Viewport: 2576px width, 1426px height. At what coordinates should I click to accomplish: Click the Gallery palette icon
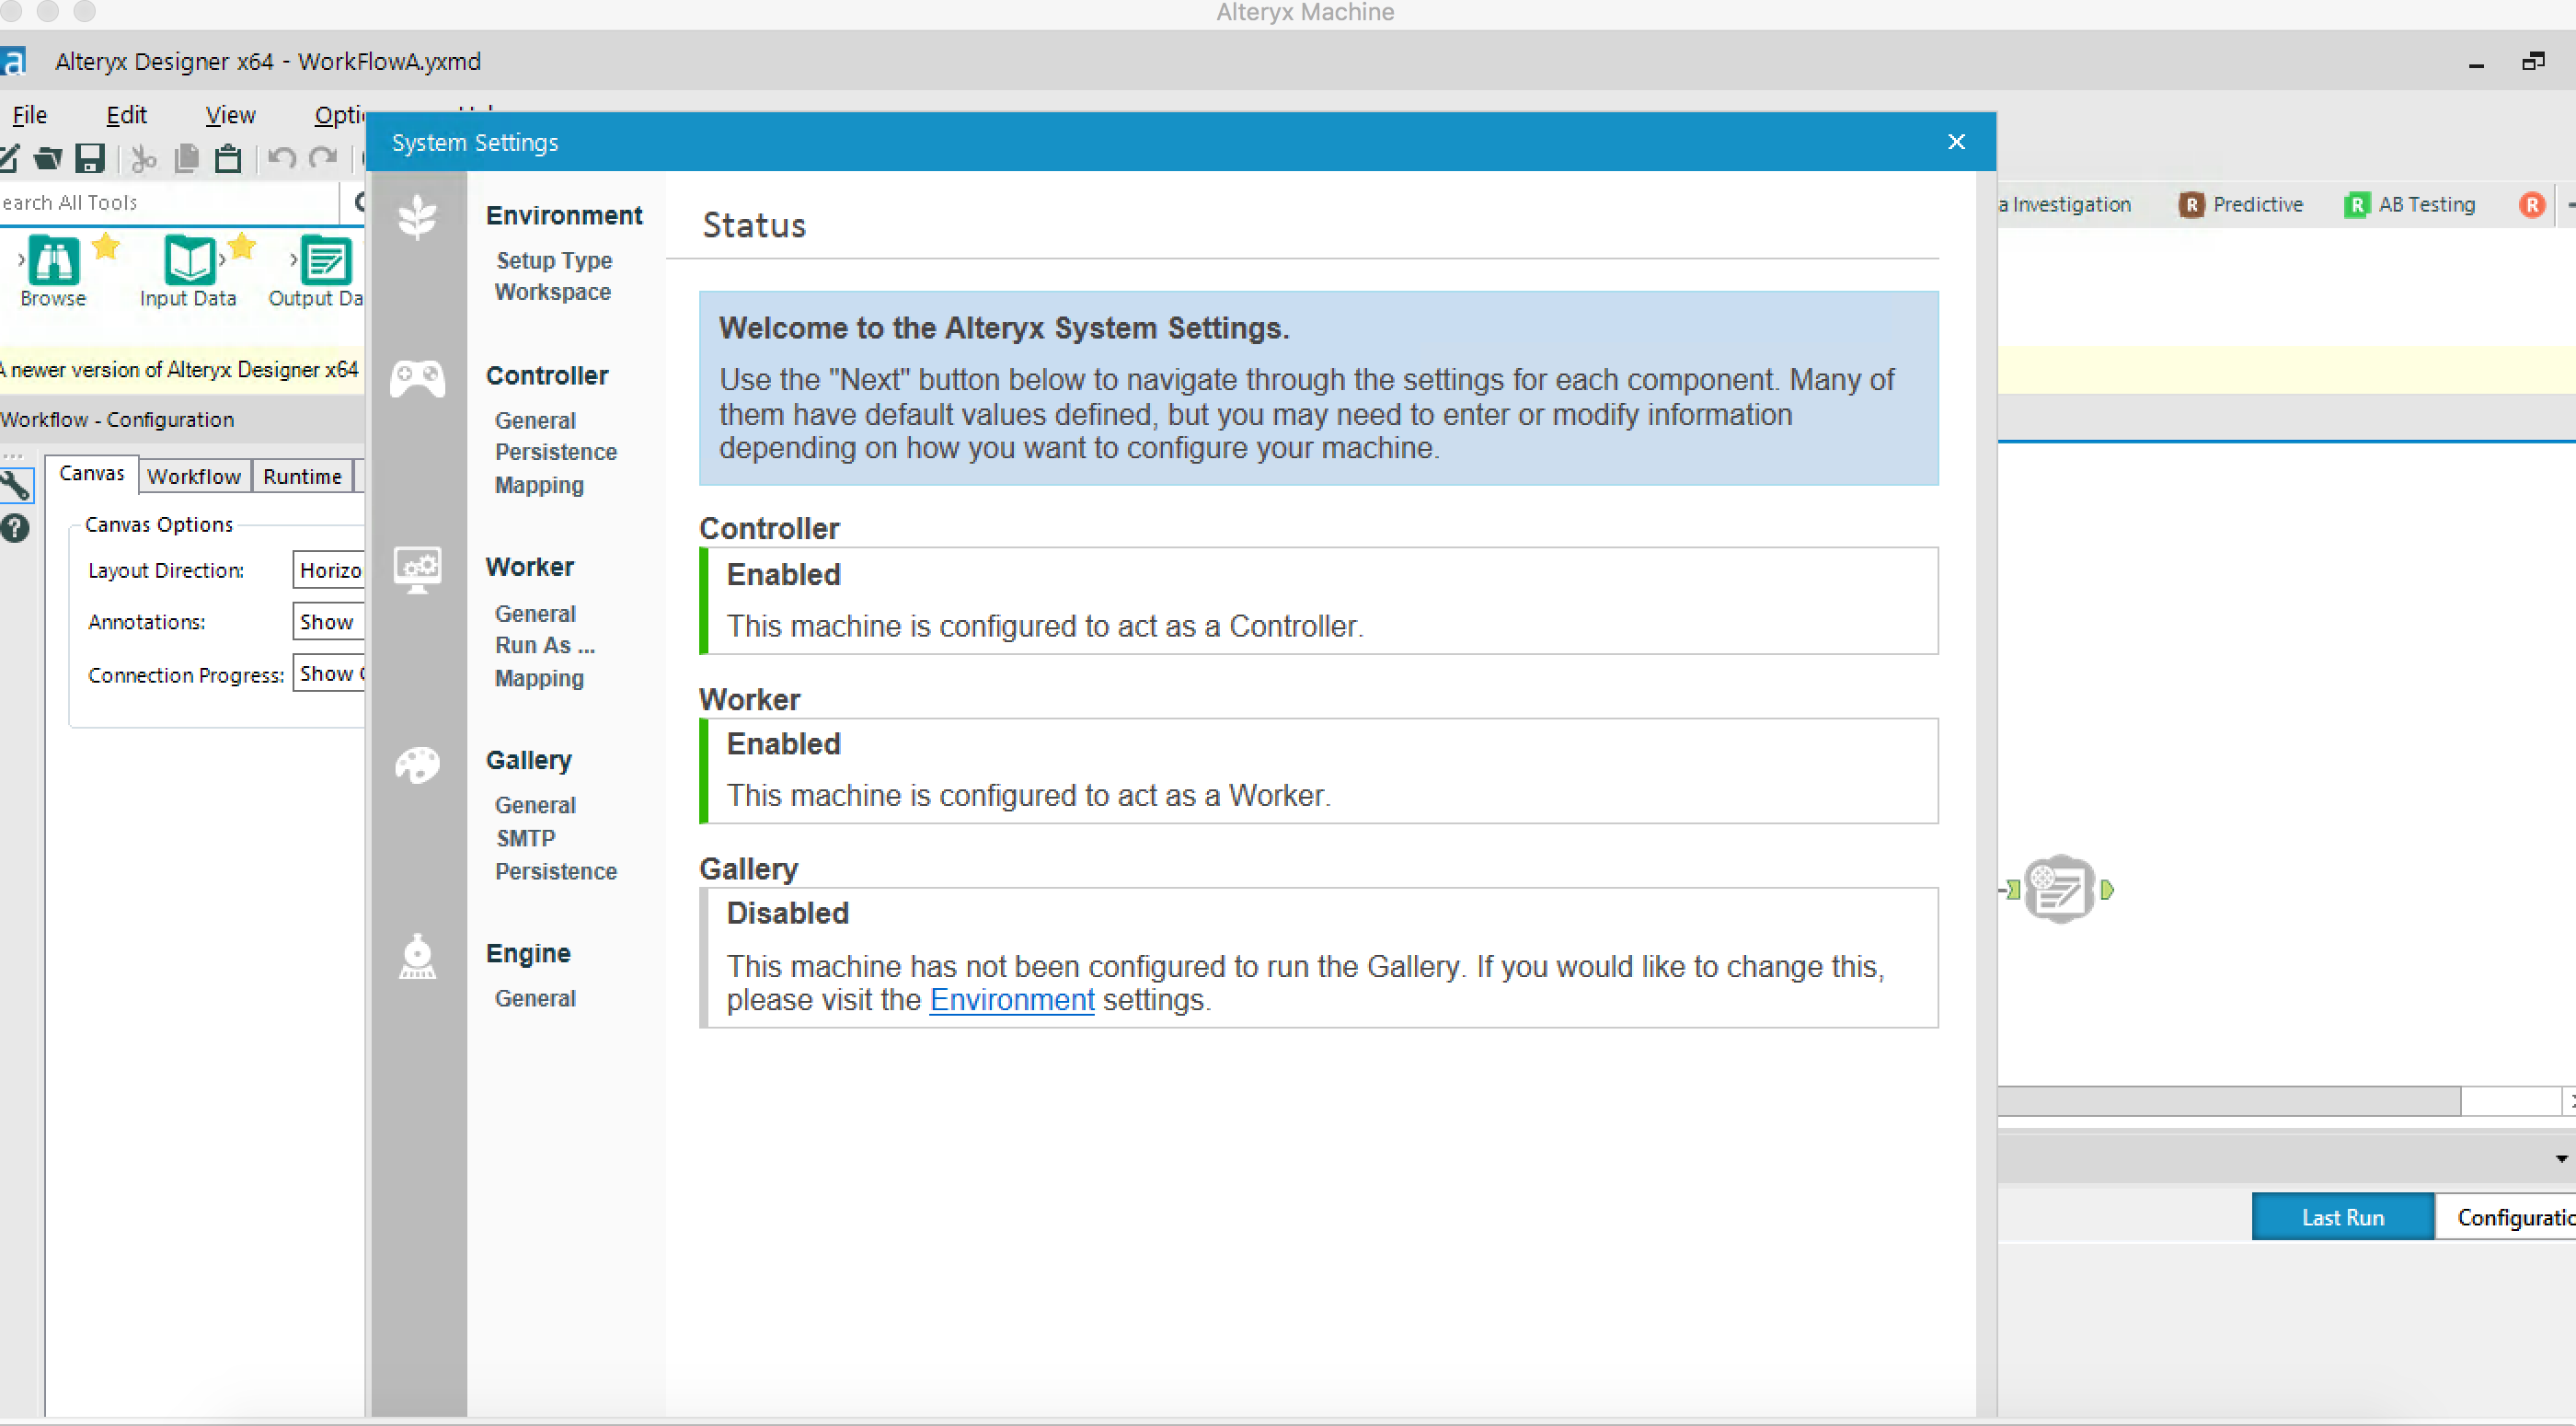[417, 765]
